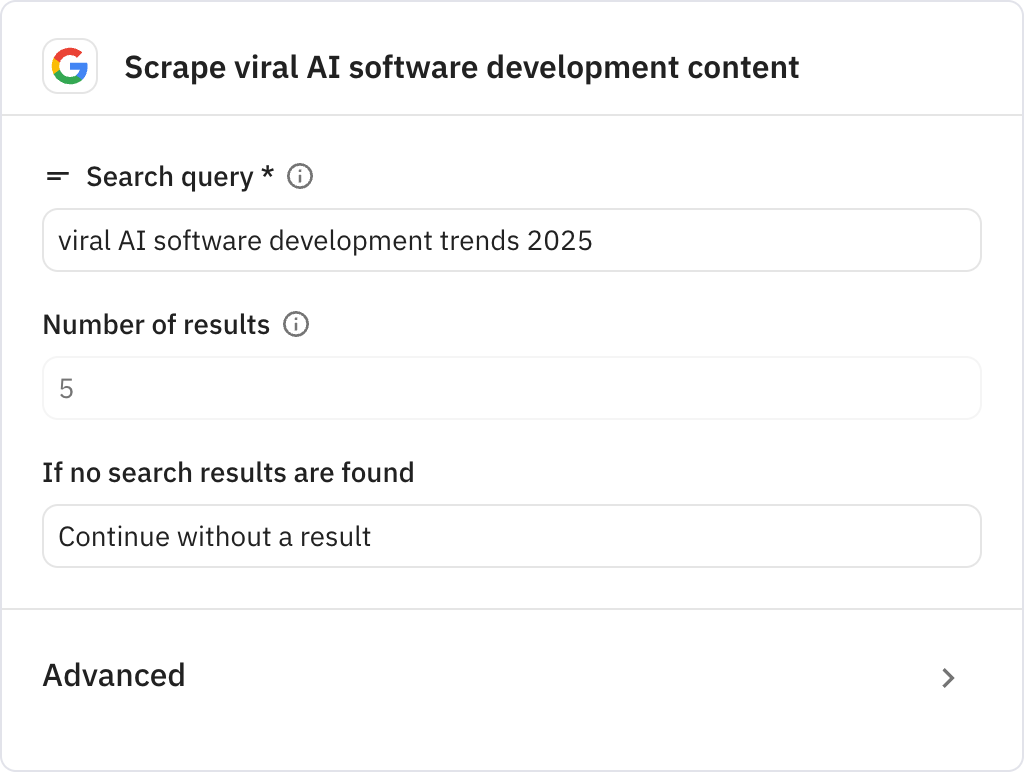Click the Advanced label text
Screen dimensions: 1024x772
pyautogui.click(x=113, y=676)
